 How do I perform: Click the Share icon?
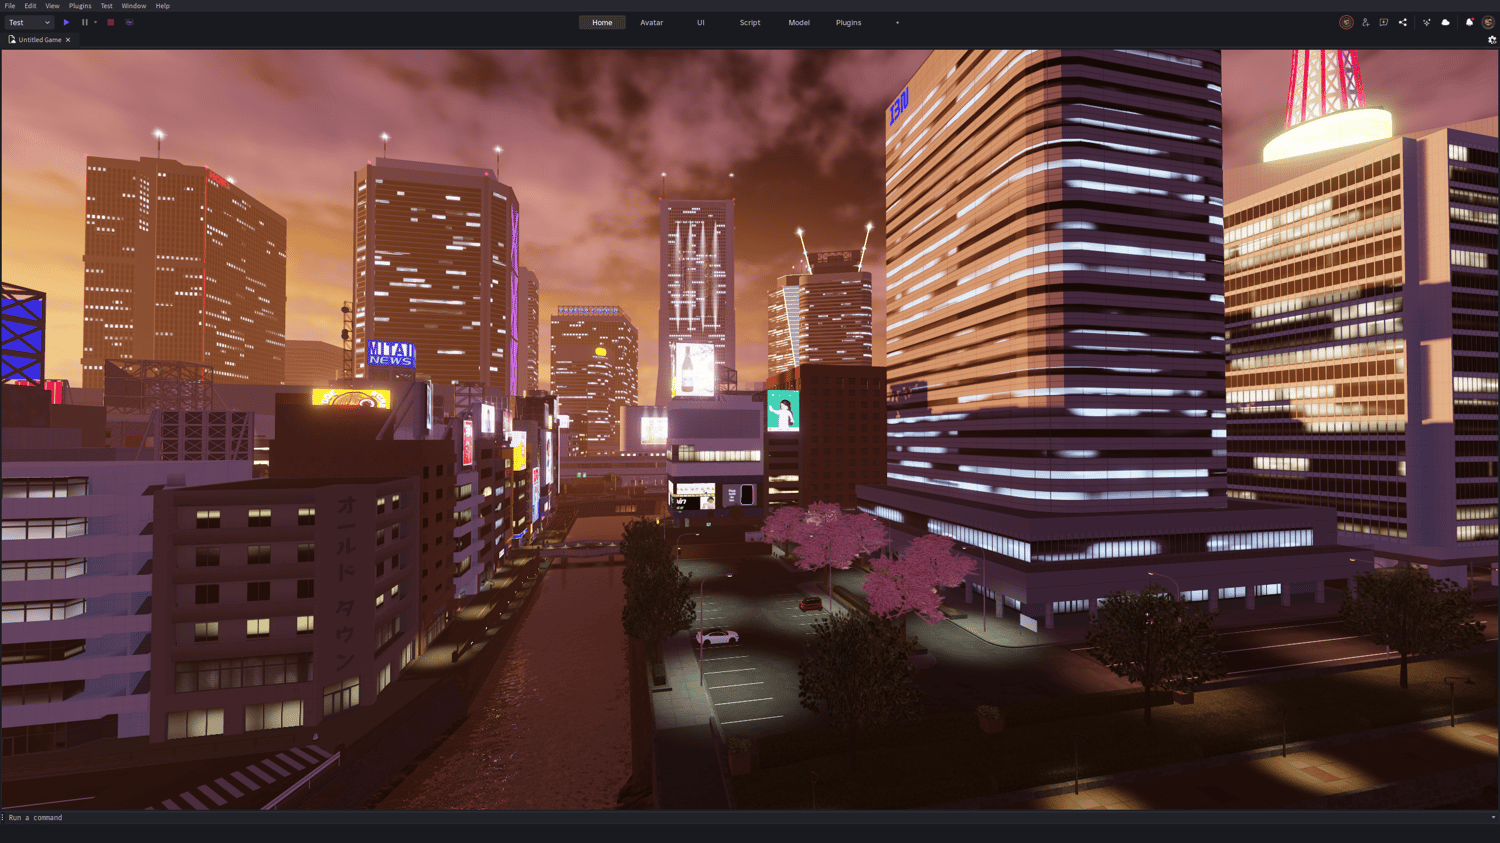point(1403,22)
